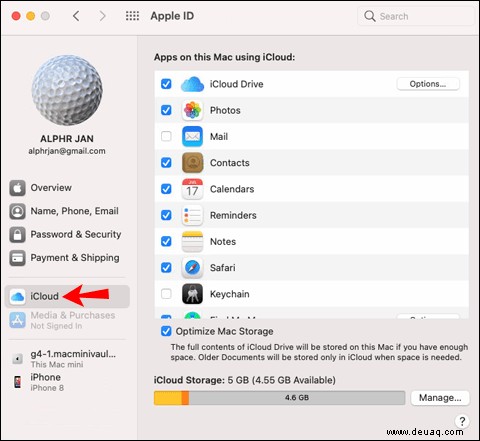The width and height of the screenshot is (480, 441).
Task: Open the Media & Purchases label
Action: click(73, 315)
